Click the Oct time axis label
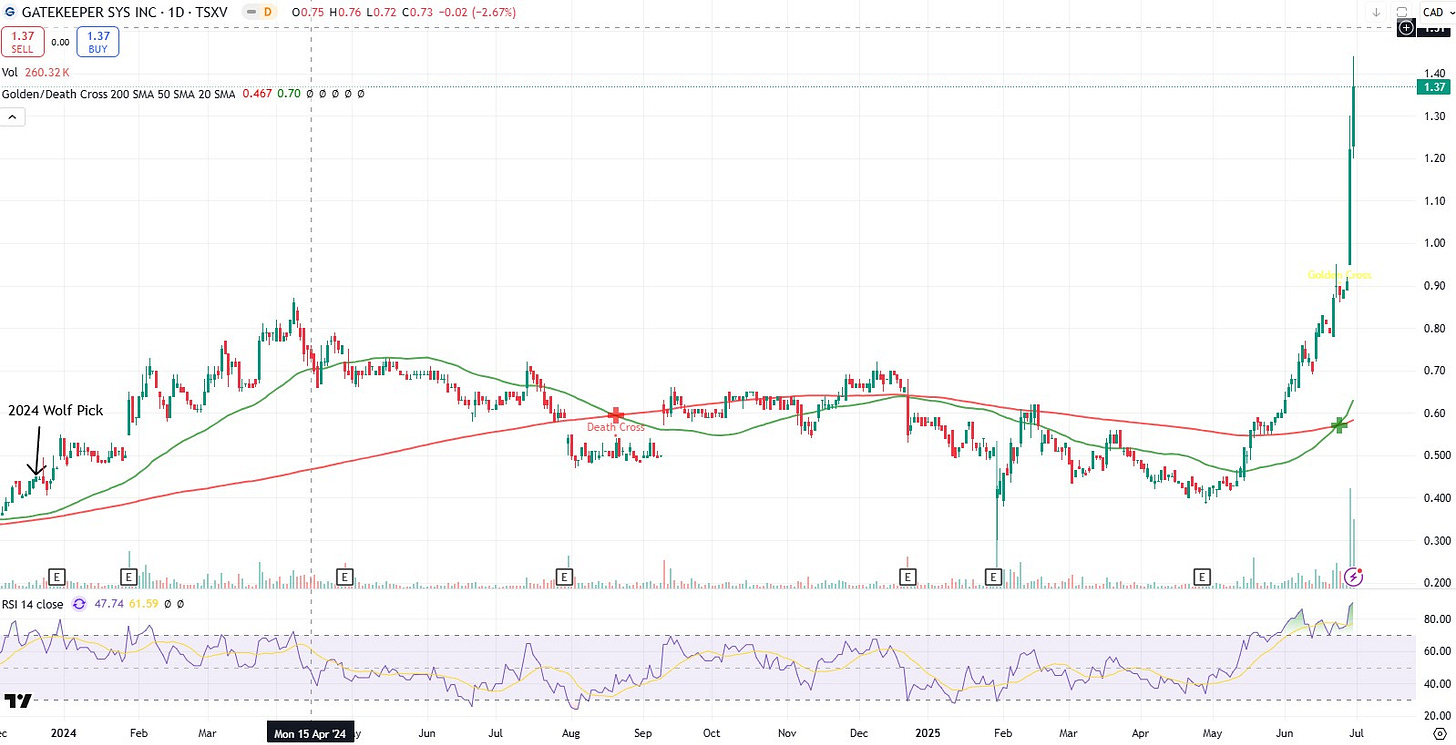Viewport: 1456px width, 745px height. click(x=711, y=733)
